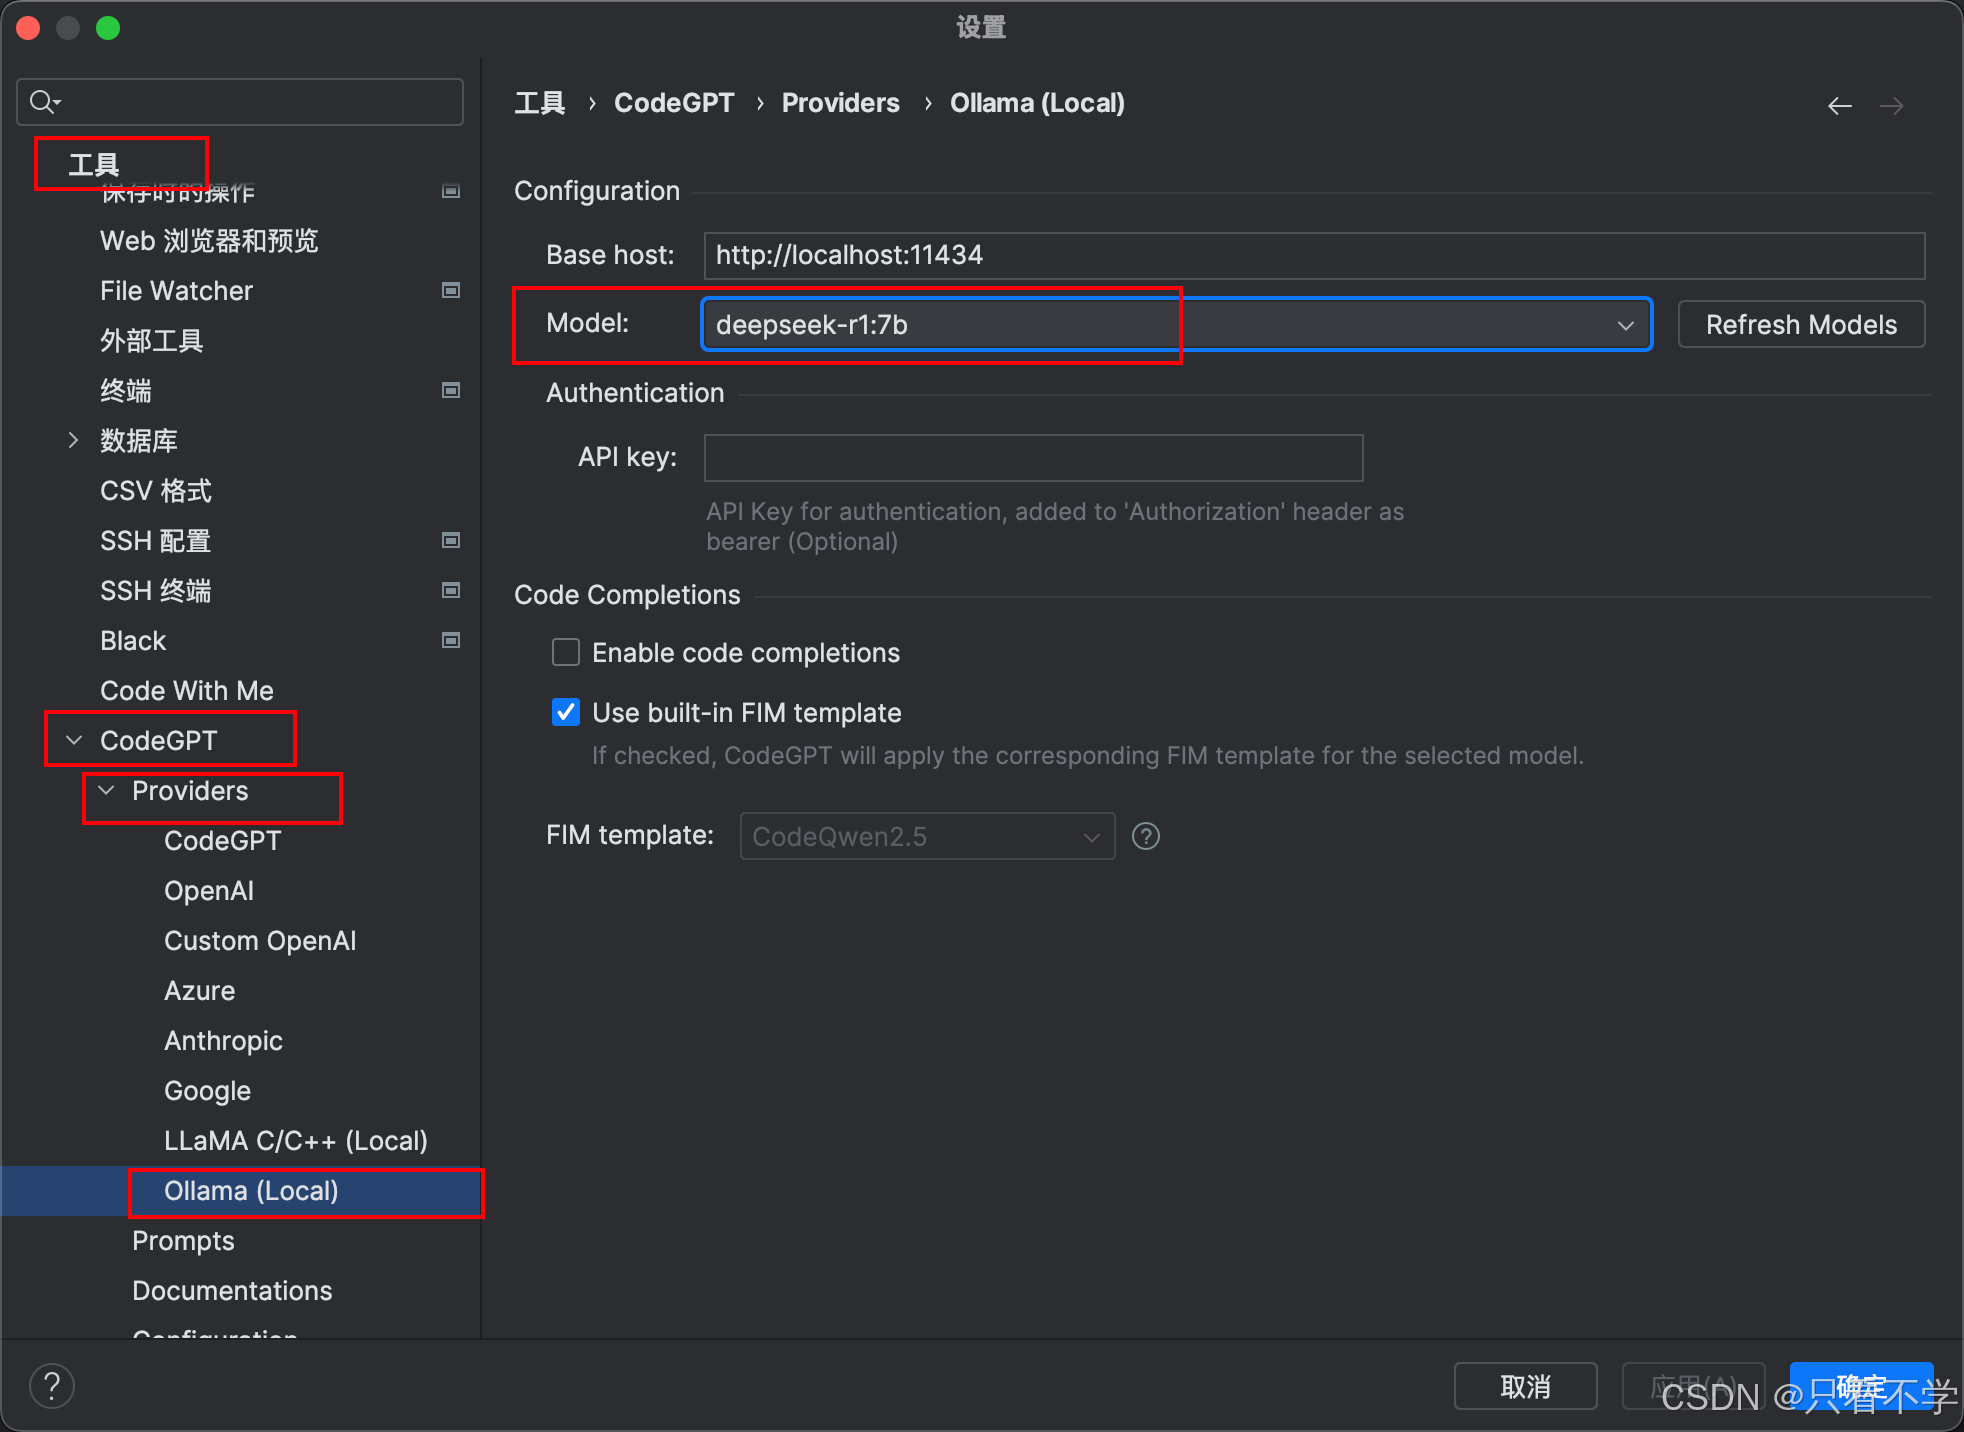
Task: Open the FIM template help circle
Action: pyautogui.click(x=1145, y=836)
